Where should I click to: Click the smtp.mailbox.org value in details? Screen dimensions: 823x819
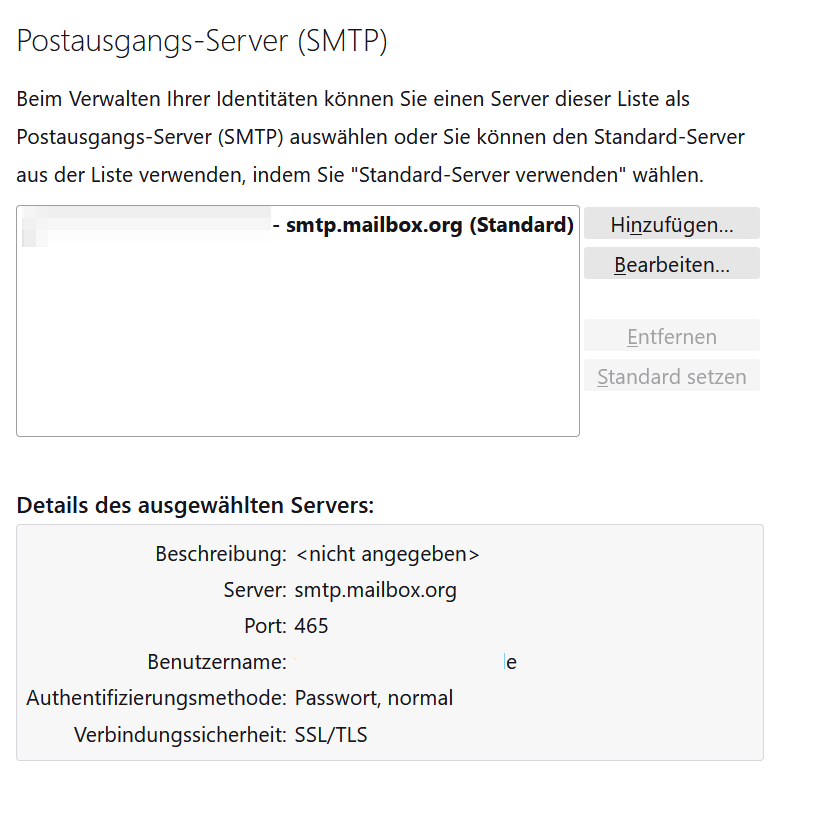click(x=375, y=590)
